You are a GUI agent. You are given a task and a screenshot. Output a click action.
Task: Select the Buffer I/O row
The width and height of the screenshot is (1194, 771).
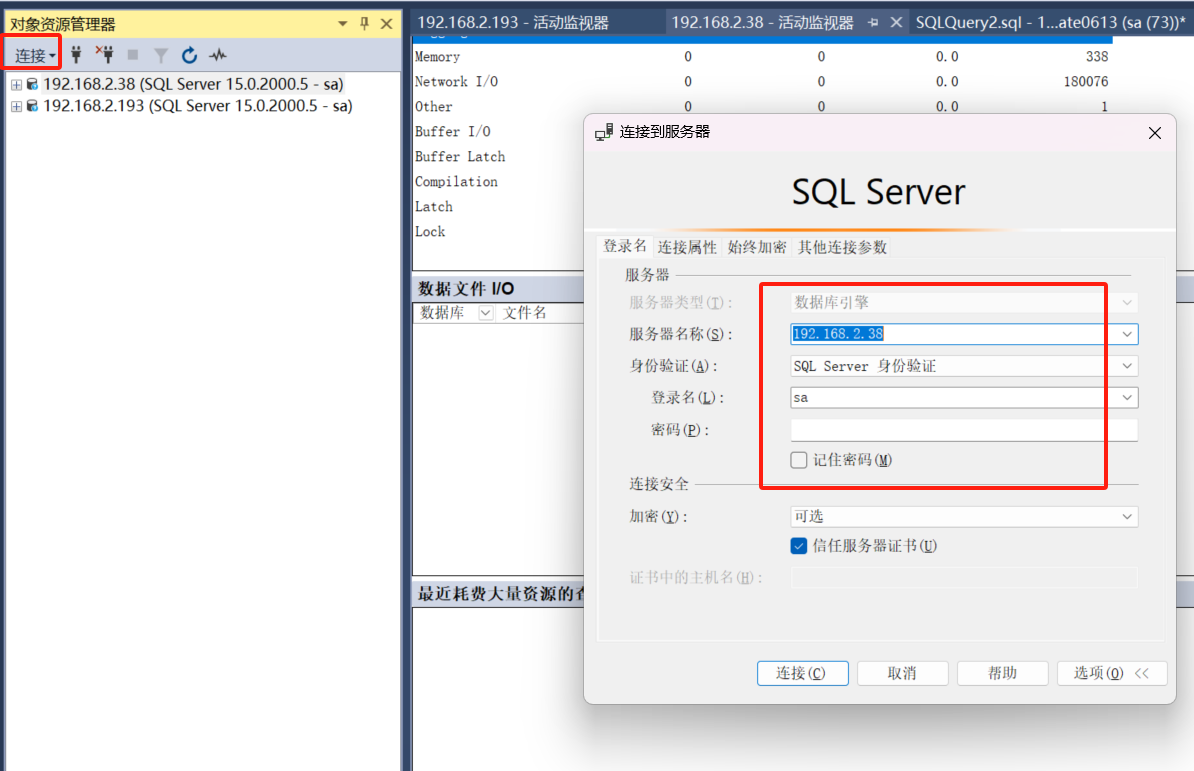point(452,132)
